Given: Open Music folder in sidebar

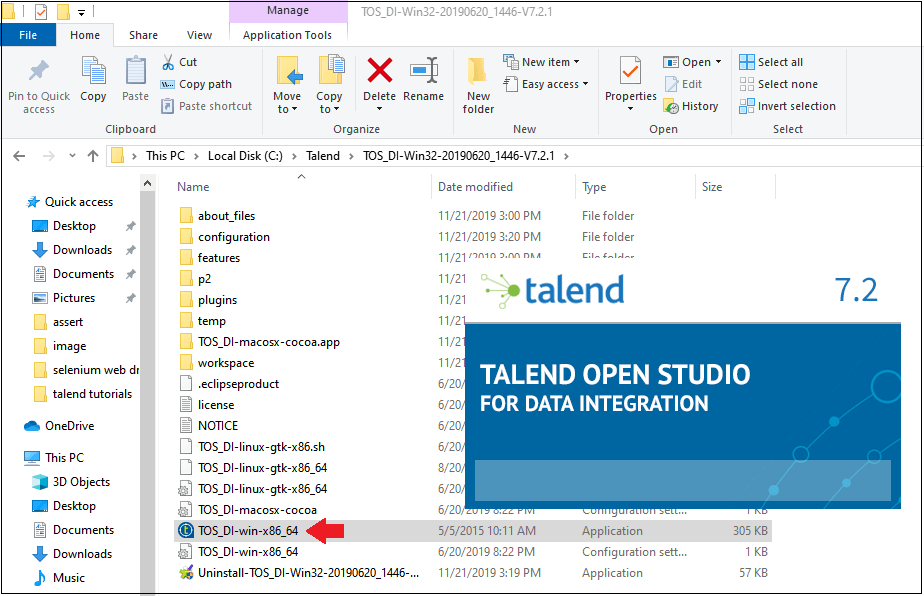Looking at the screenshot, I should pos(59,578).
